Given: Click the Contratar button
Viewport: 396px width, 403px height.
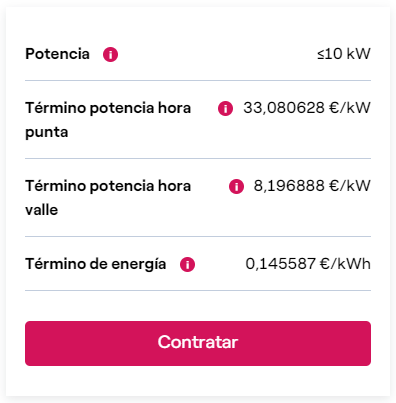Looking at the screenshot, I should pyautogui.click(x=198, y=343).
